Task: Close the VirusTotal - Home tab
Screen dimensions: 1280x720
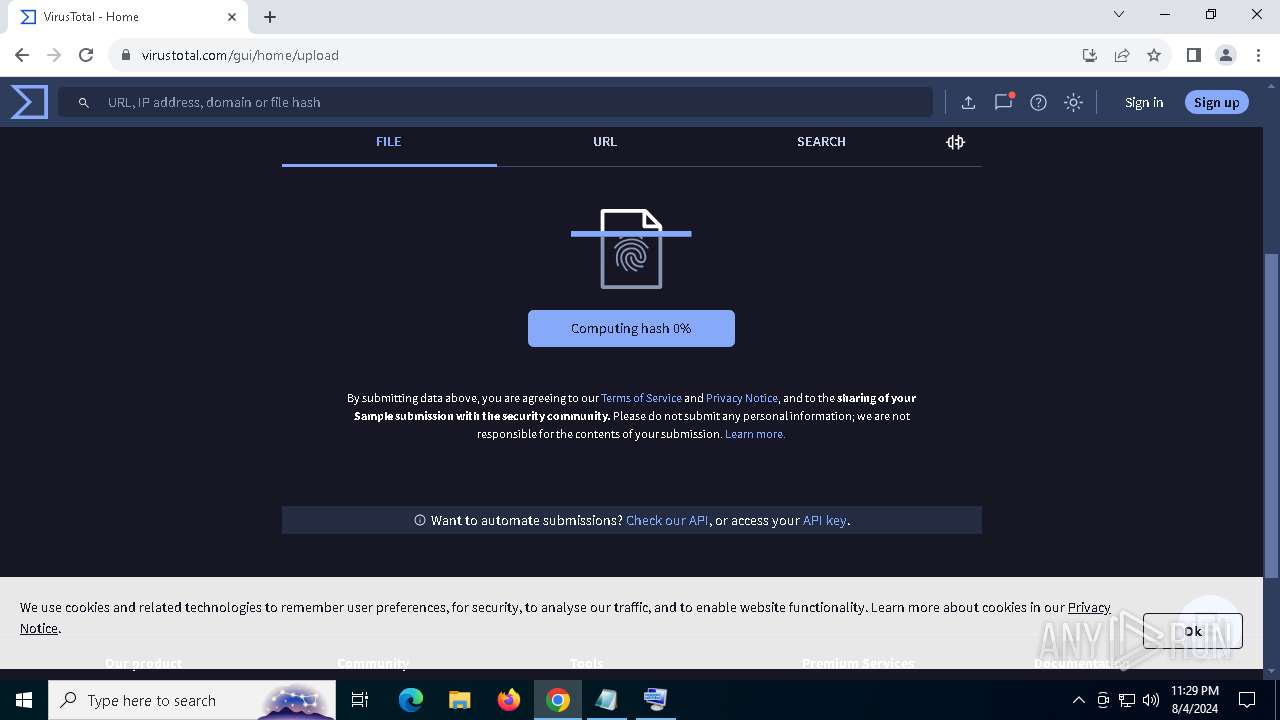Action: pyautogui.click(x=232, y=17)
